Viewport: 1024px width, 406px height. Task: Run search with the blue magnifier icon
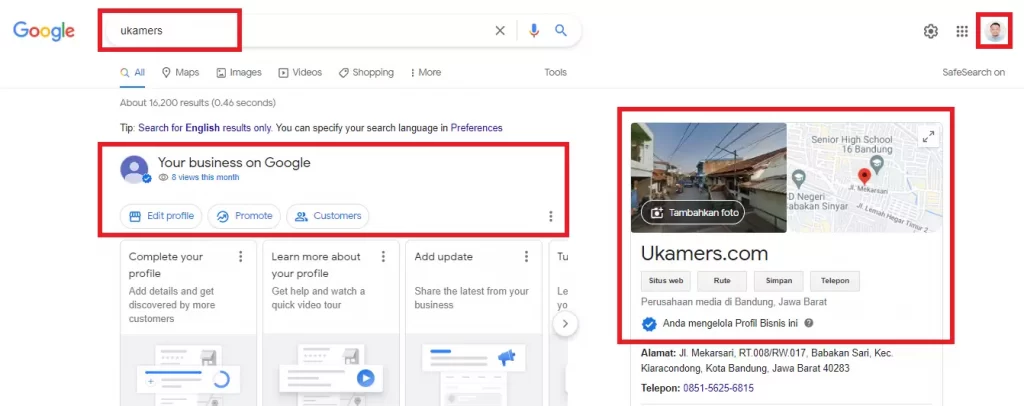click(561, 30)
